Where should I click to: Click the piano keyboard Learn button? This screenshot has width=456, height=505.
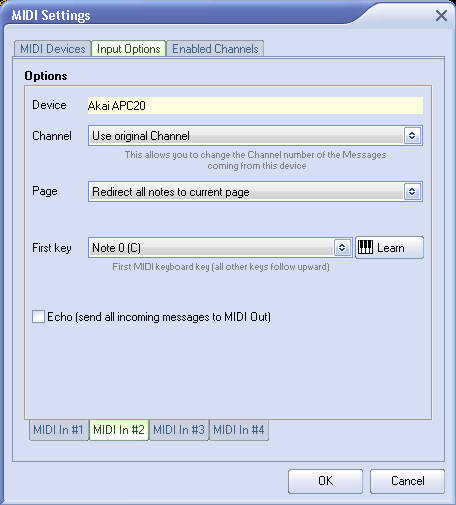[x=389, y=248]
